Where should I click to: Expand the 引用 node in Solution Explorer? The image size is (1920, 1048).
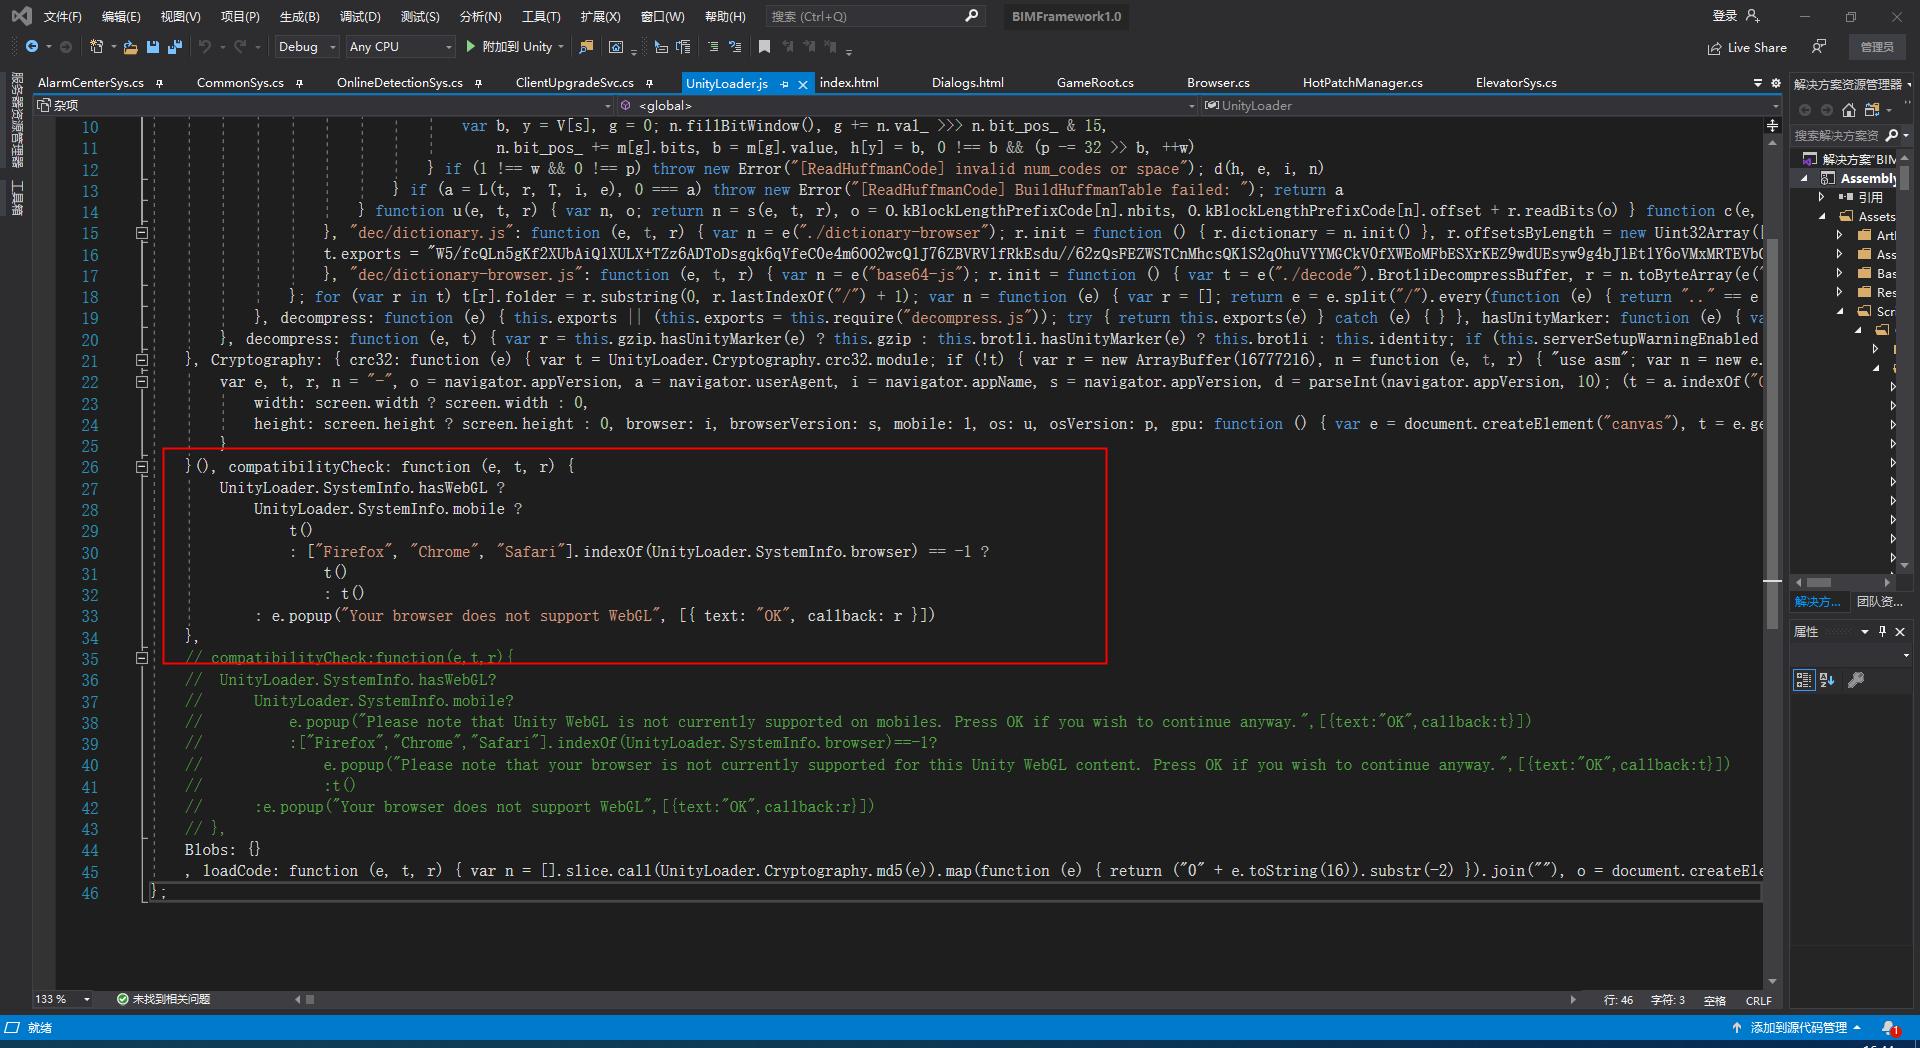[x=1822, y=197]
